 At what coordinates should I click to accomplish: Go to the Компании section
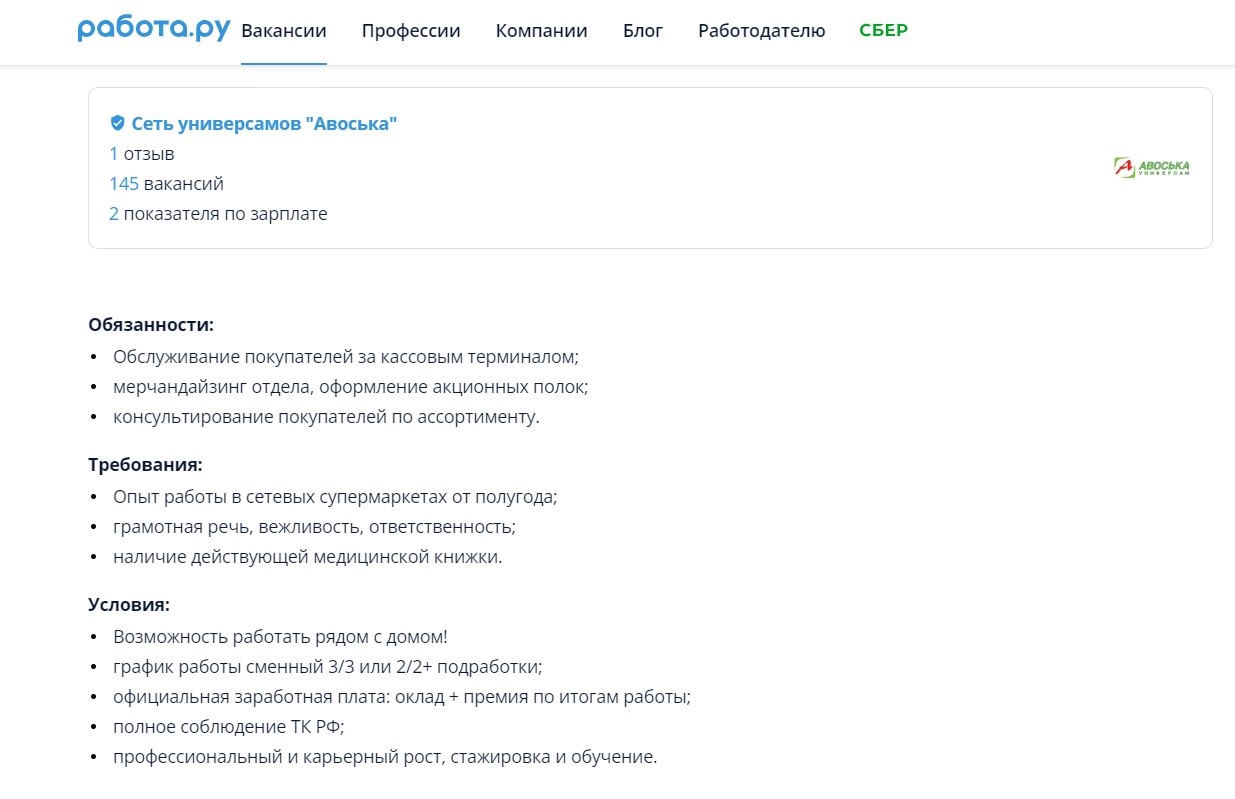point(541,30)
